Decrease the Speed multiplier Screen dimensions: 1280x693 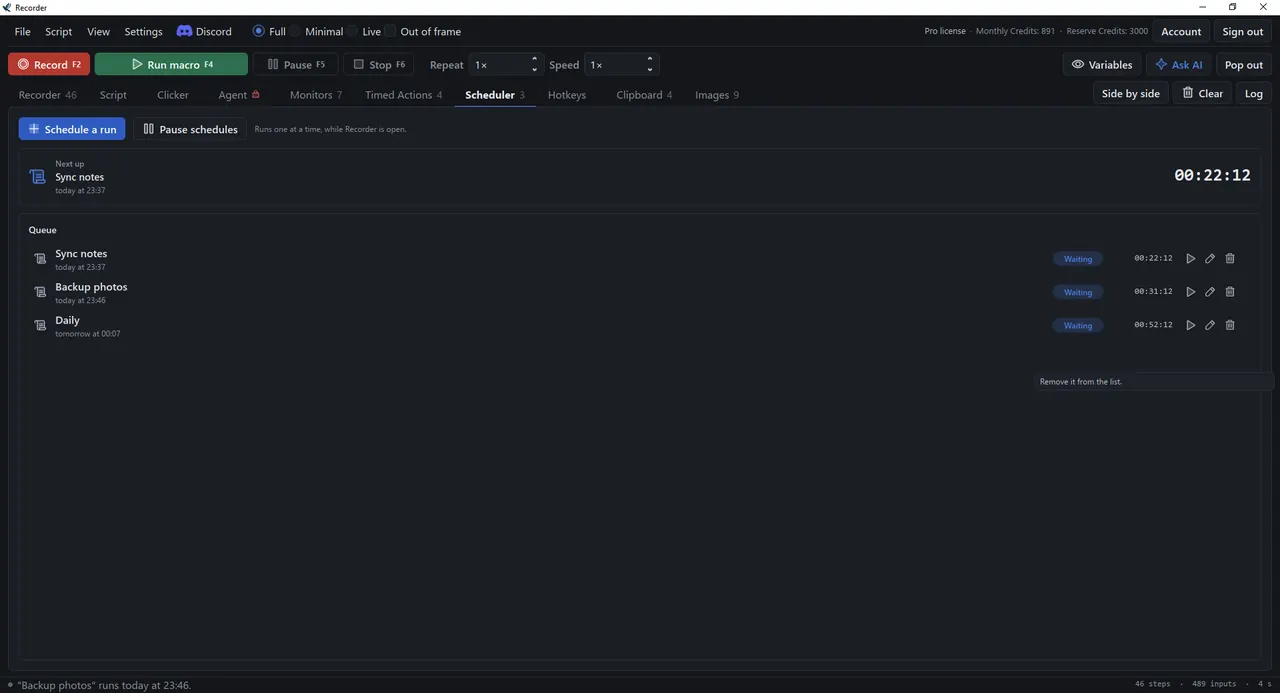[650, 70]
